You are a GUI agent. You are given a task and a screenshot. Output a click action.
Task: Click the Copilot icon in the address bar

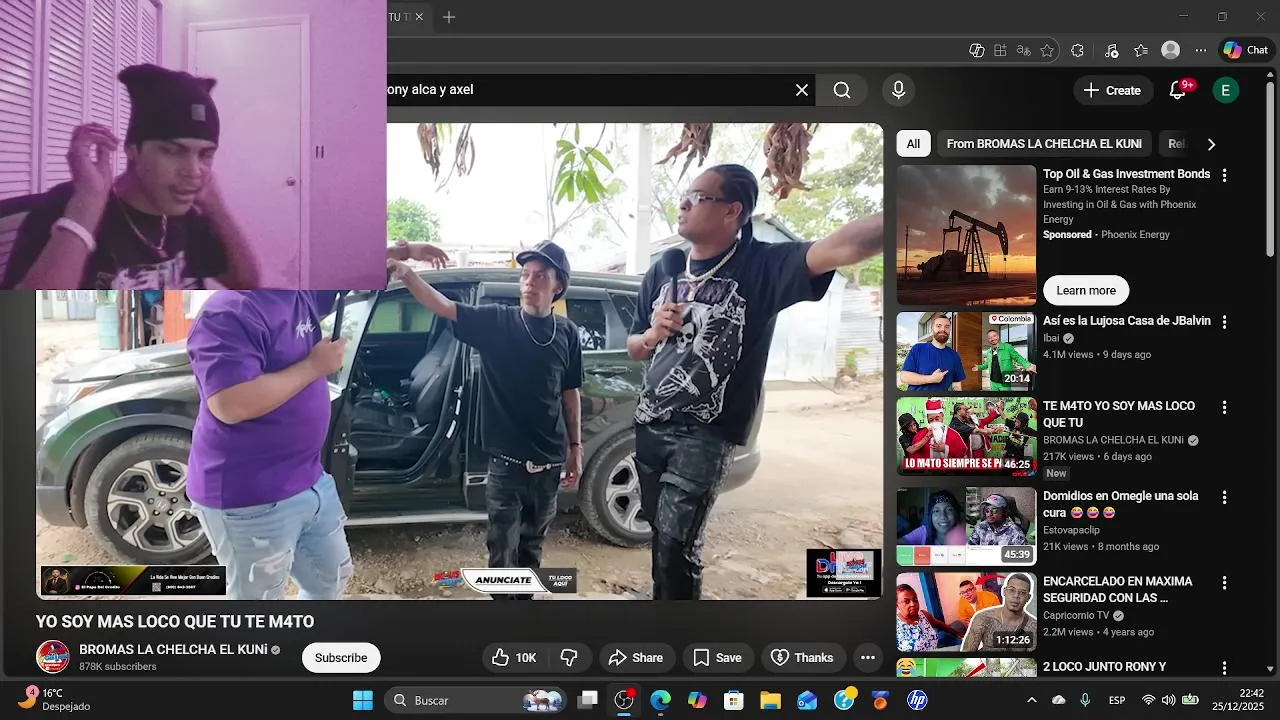(977, 50)
